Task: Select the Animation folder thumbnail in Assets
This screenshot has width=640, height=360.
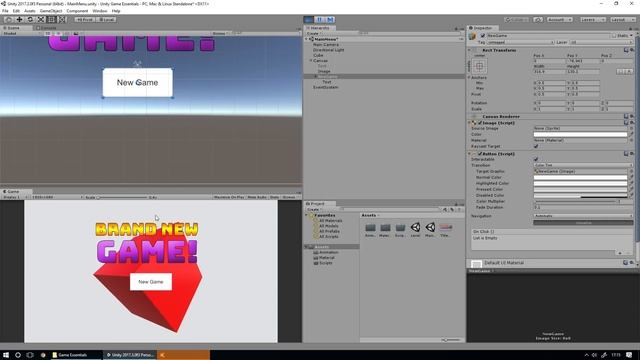Action: click(370, 227)
